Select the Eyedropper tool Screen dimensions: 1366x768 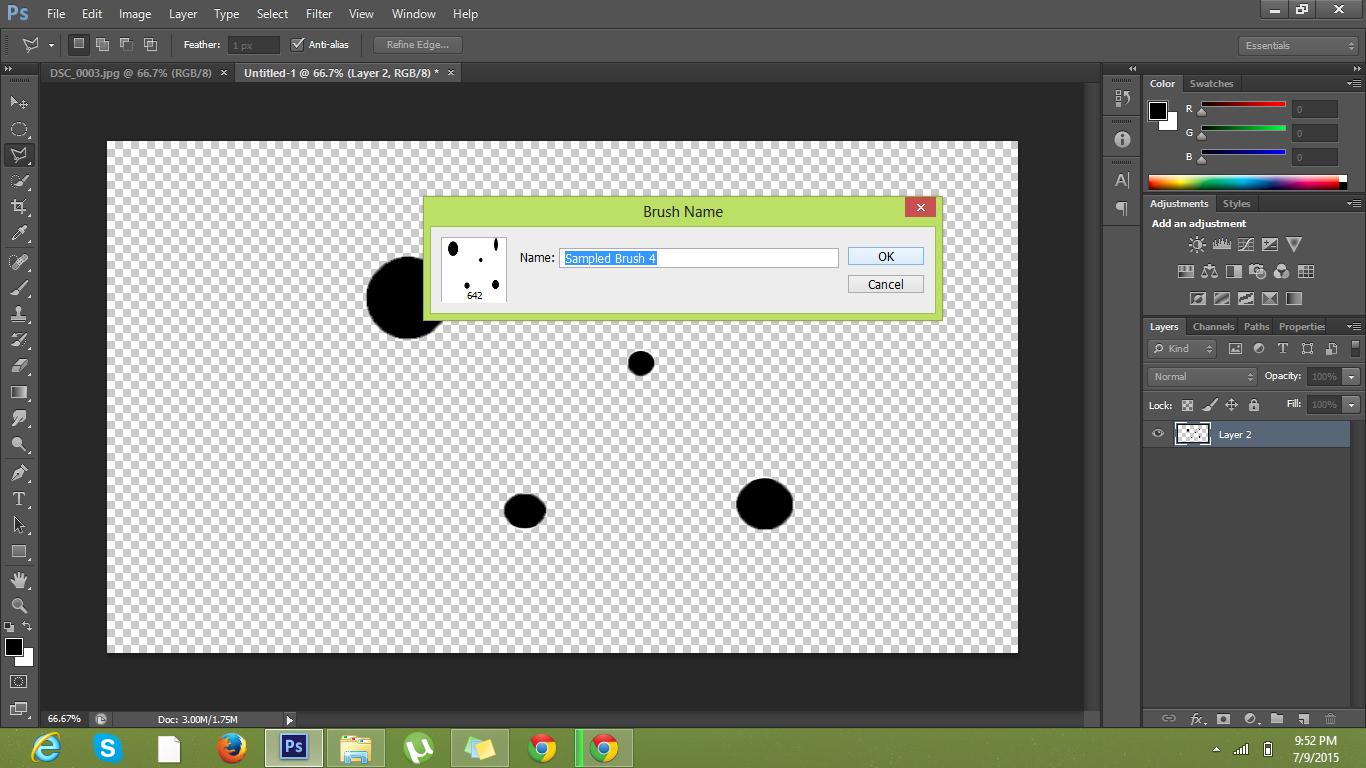pyautogui.click(x=19, y=233)
